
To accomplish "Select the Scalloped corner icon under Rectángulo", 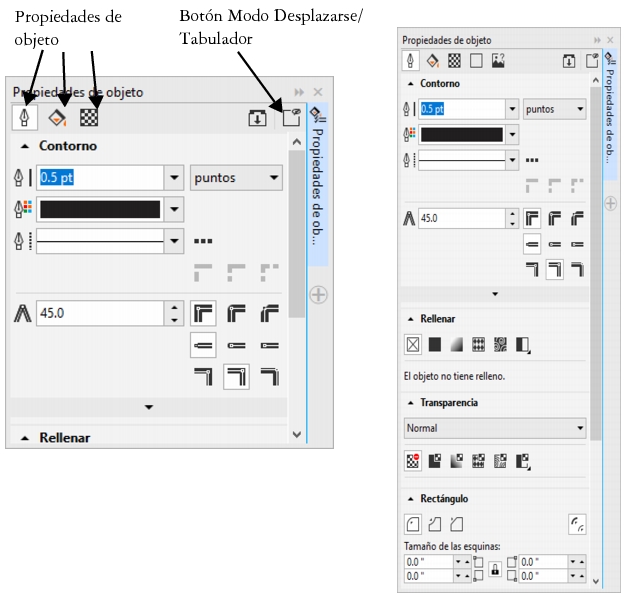I will (433, 523).
